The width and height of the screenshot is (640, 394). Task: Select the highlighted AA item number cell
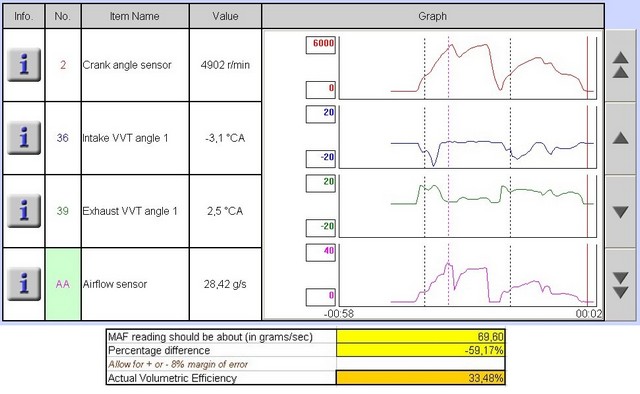tap(63, 284)
